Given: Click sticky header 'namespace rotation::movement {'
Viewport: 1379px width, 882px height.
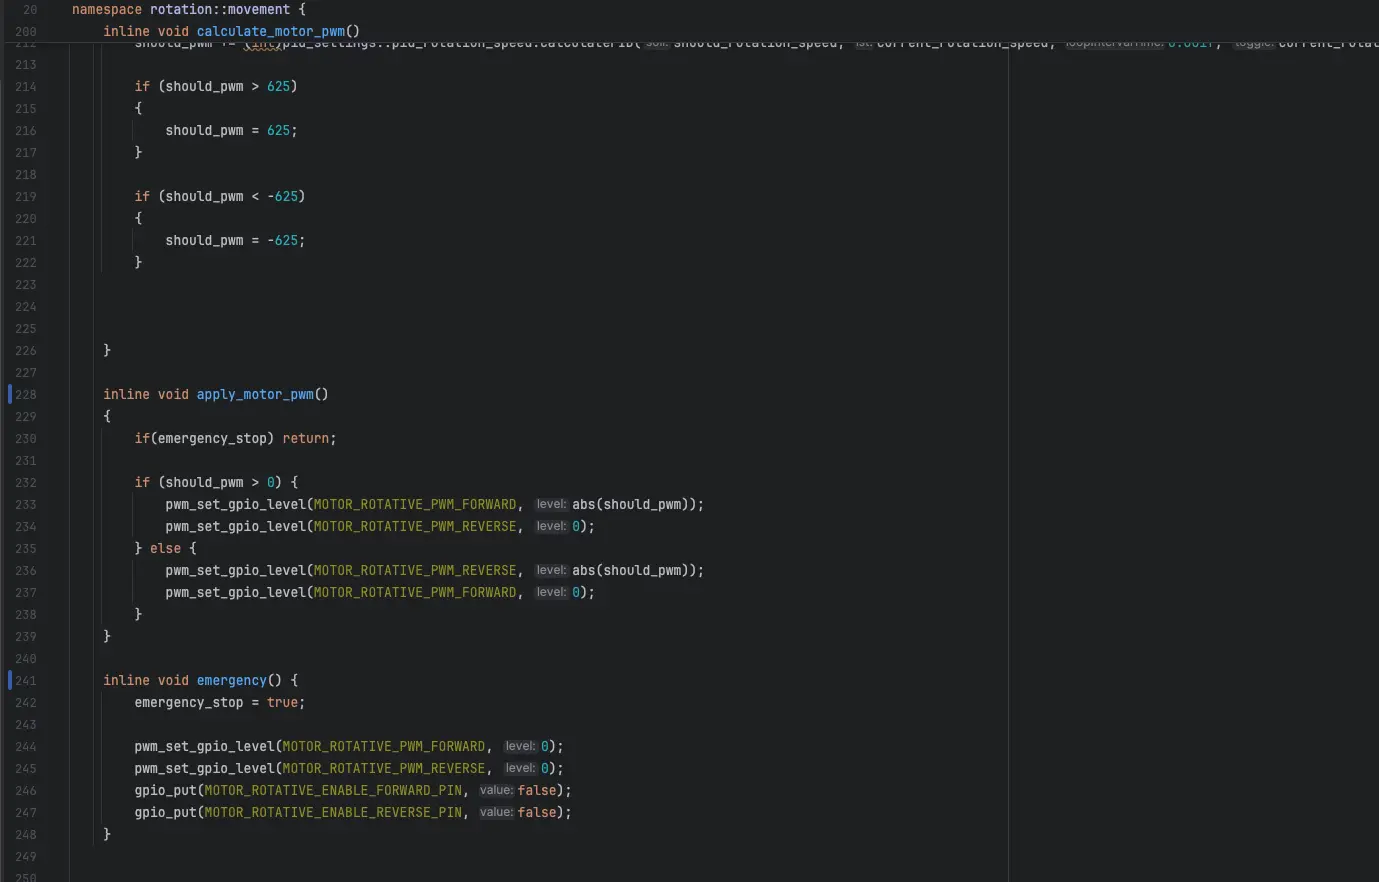Looking at the screenshot, I should (189, 10).
